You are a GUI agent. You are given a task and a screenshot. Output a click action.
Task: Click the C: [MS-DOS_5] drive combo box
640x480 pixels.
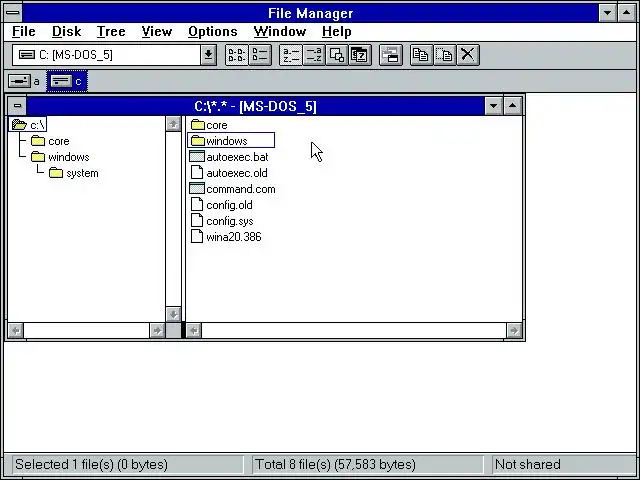click(114, 55)
